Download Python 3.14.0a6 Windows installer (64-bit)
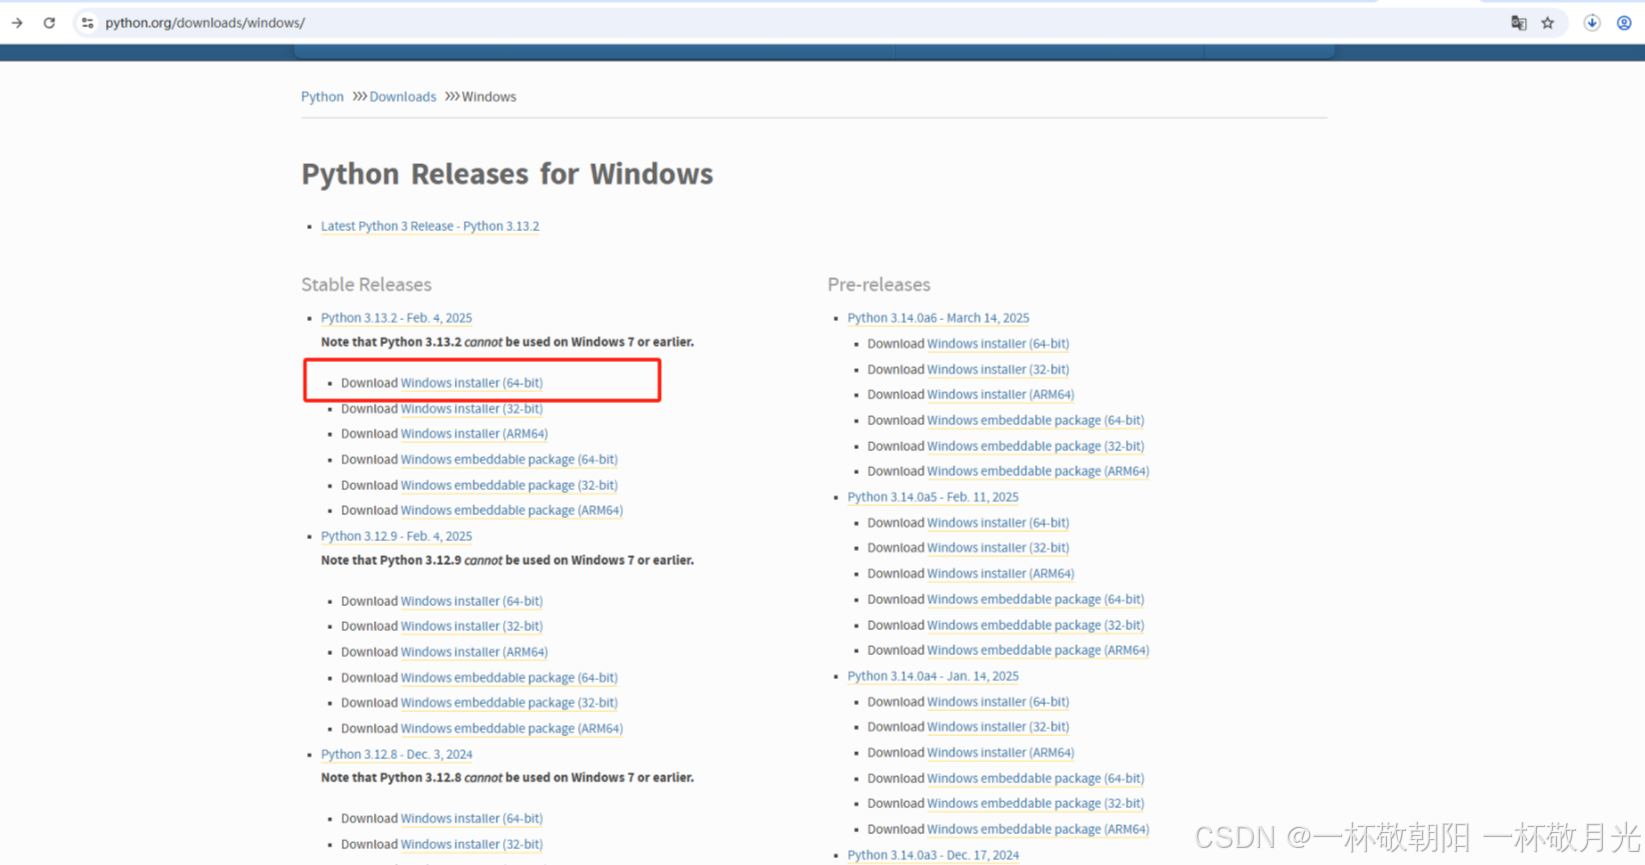1645x865 pixels. (x=998, y=344)
